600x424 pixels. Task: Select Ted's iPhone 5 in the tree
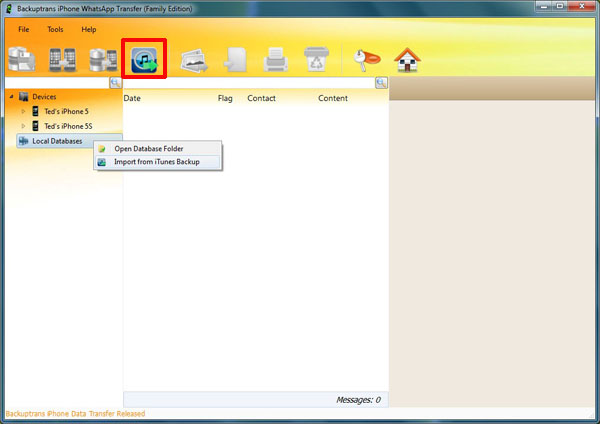click(66, 111)
